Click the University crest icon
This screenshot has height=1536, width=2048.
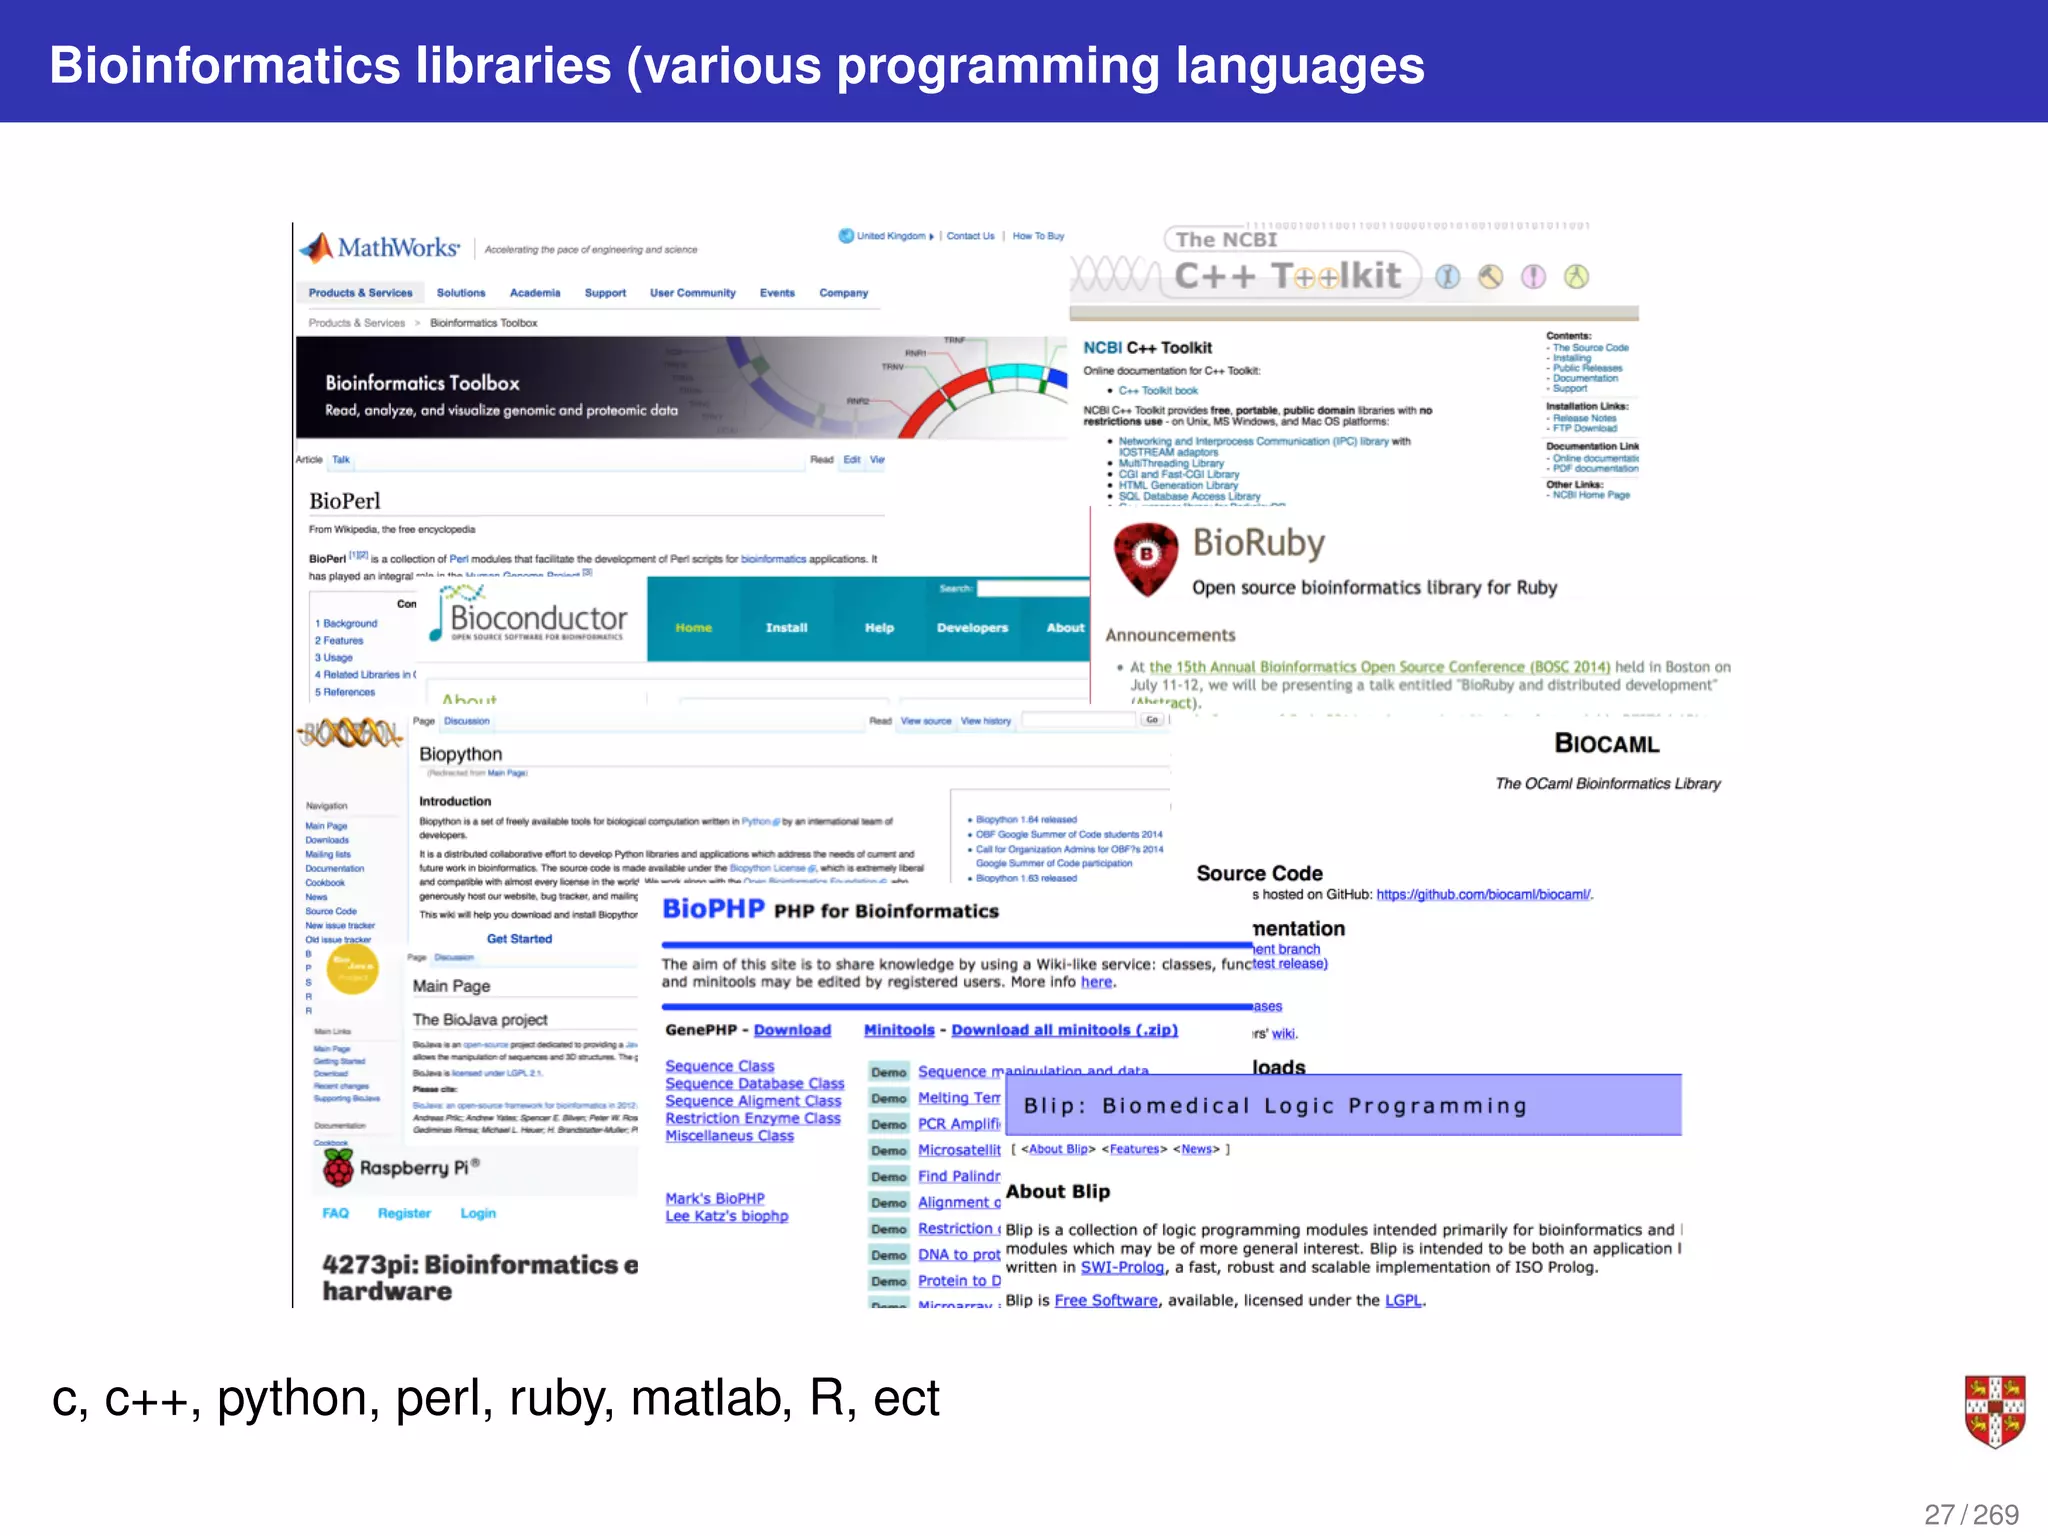pos(1994,1411)
